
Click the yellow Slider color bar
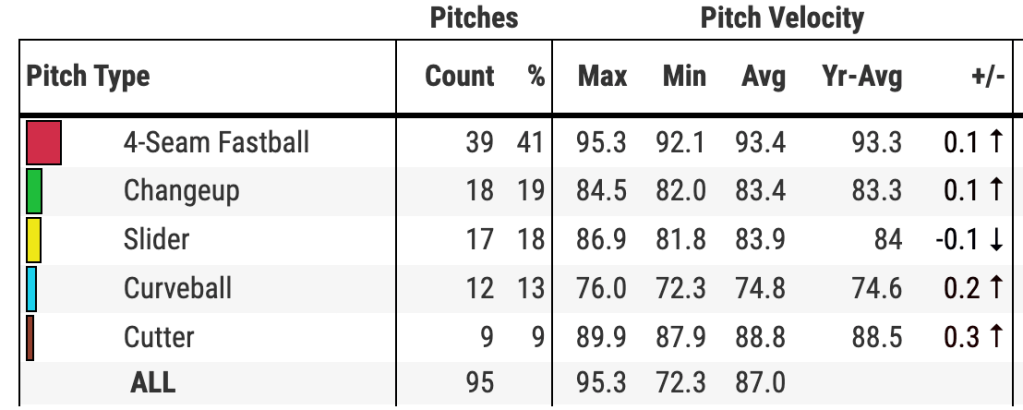[34, 240]
